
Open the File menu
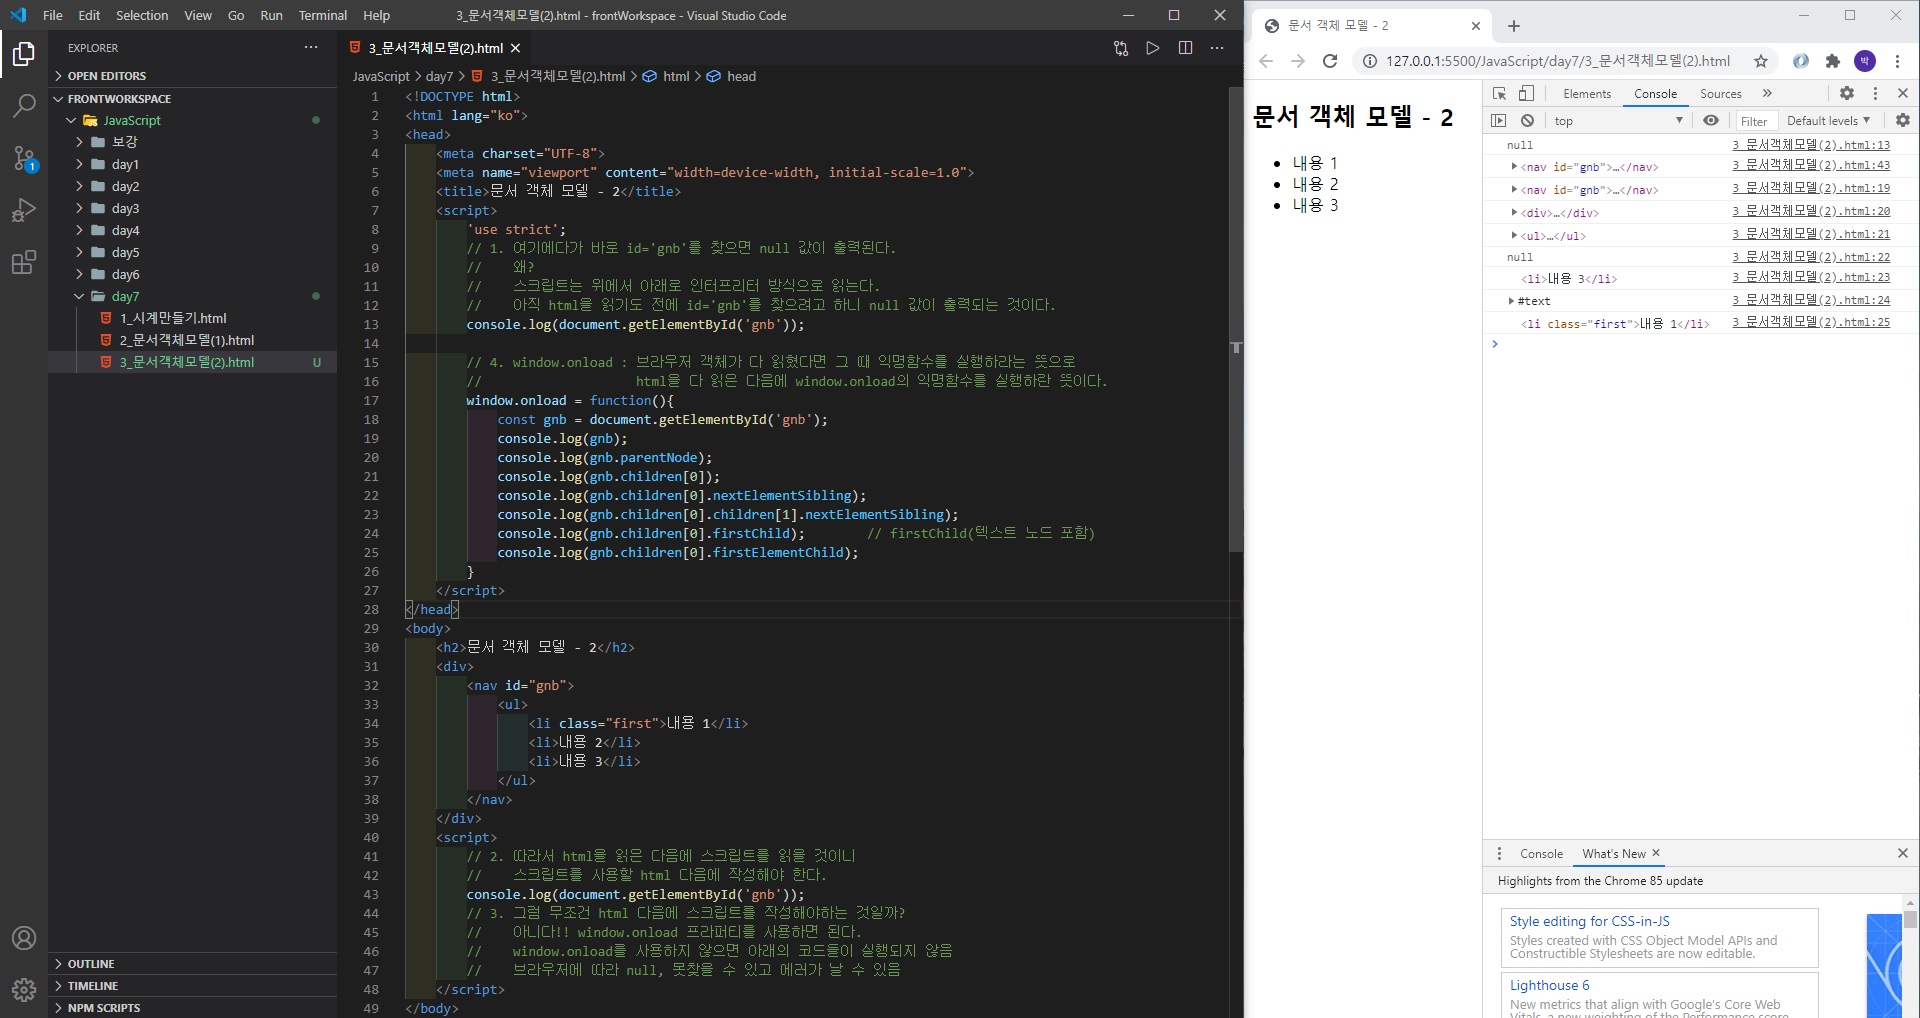[x=53, y=15]
